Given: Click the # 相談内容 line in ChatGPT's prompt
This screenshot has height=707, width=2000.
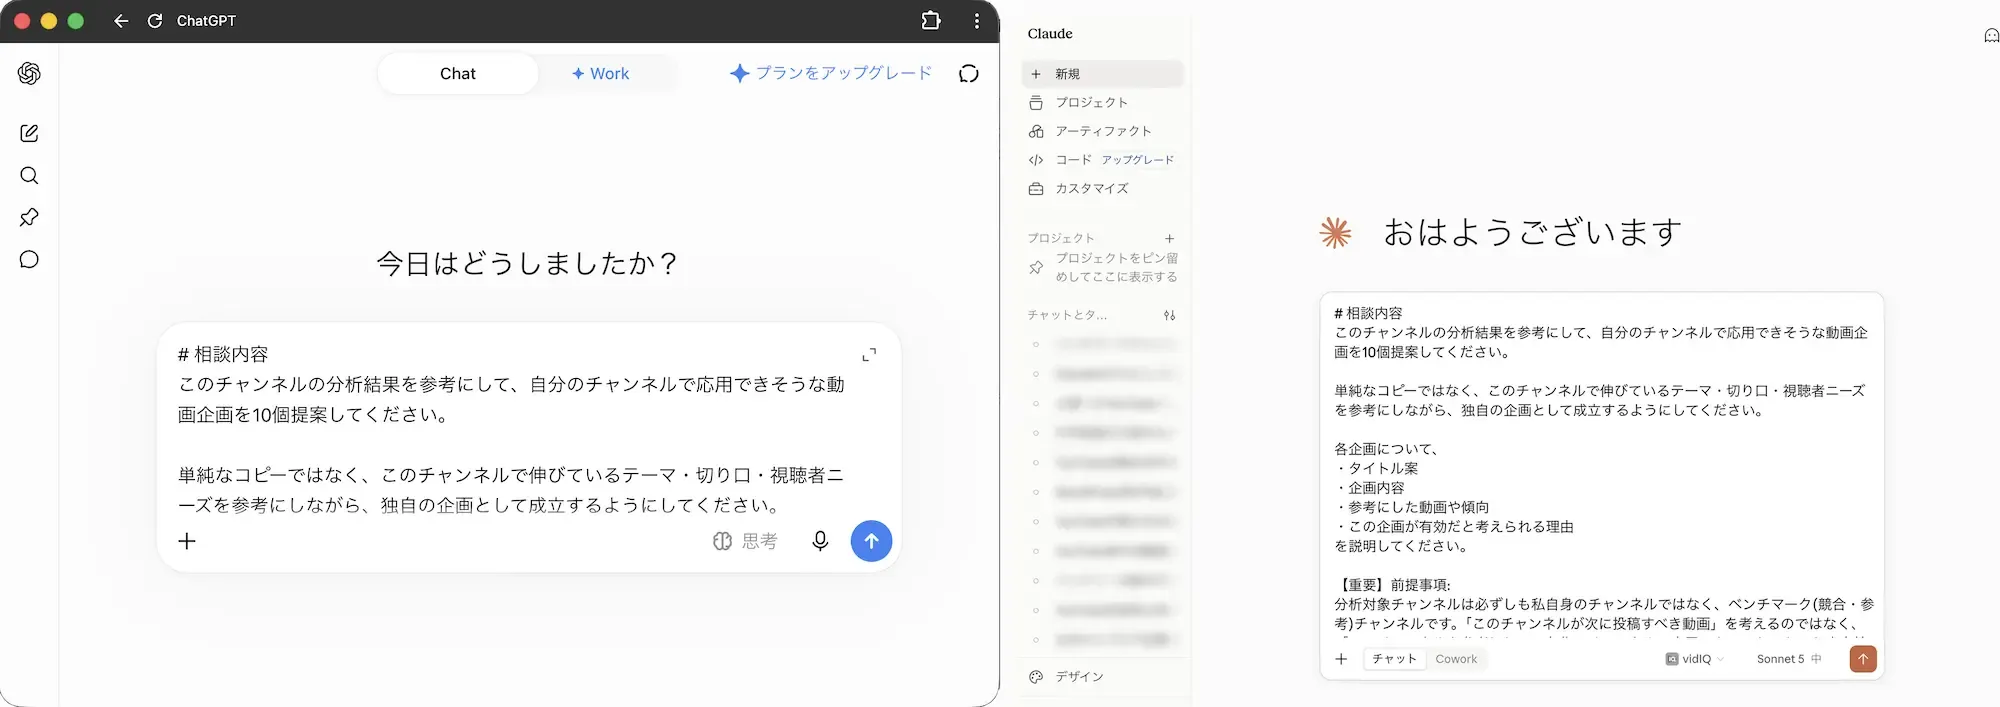Looking at the screenshot, I should pyautogui.click(x=223, y=354).
